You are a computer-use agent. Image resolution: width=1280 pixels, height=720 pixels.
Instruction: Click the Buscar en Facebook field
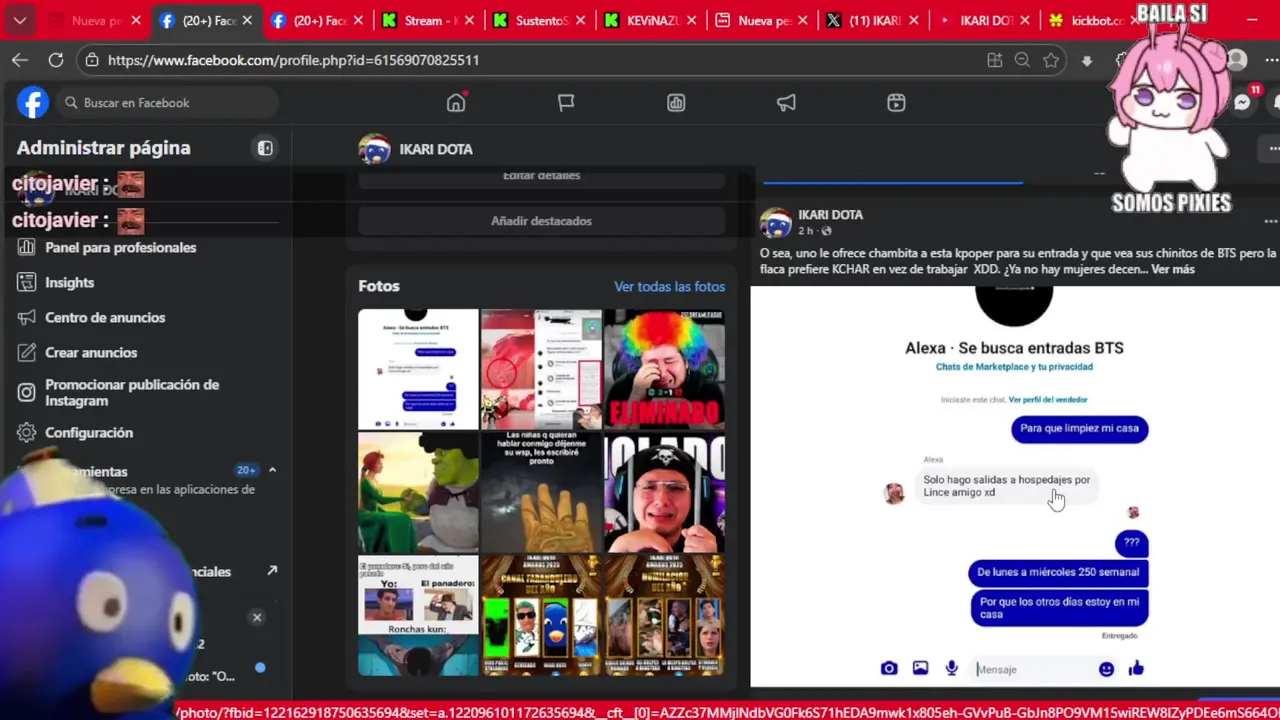point(167,103)
